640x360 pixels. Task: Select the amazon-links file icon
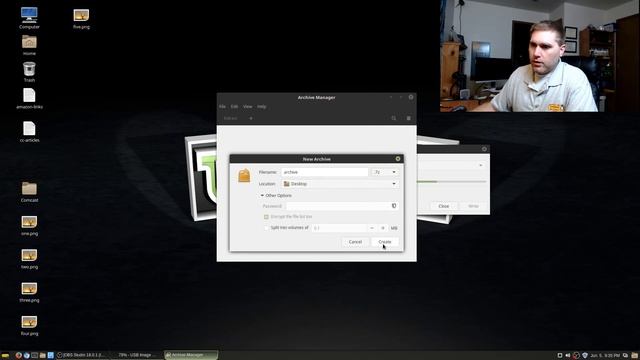[x=29, y=99]
